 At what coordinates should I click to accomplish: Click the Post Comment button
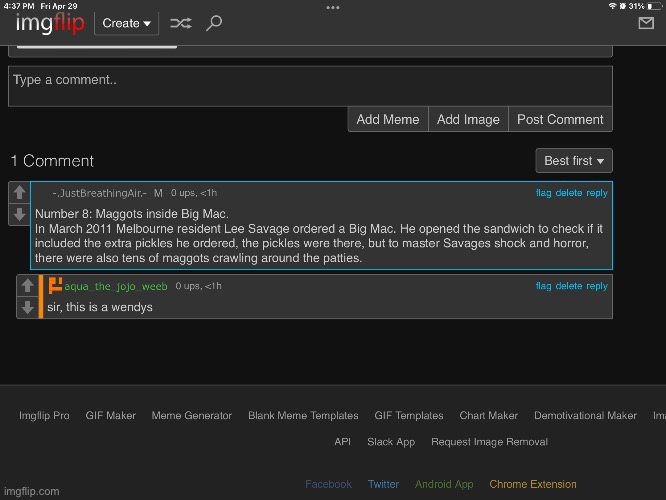pyautogui.click(x=560, y=119)
